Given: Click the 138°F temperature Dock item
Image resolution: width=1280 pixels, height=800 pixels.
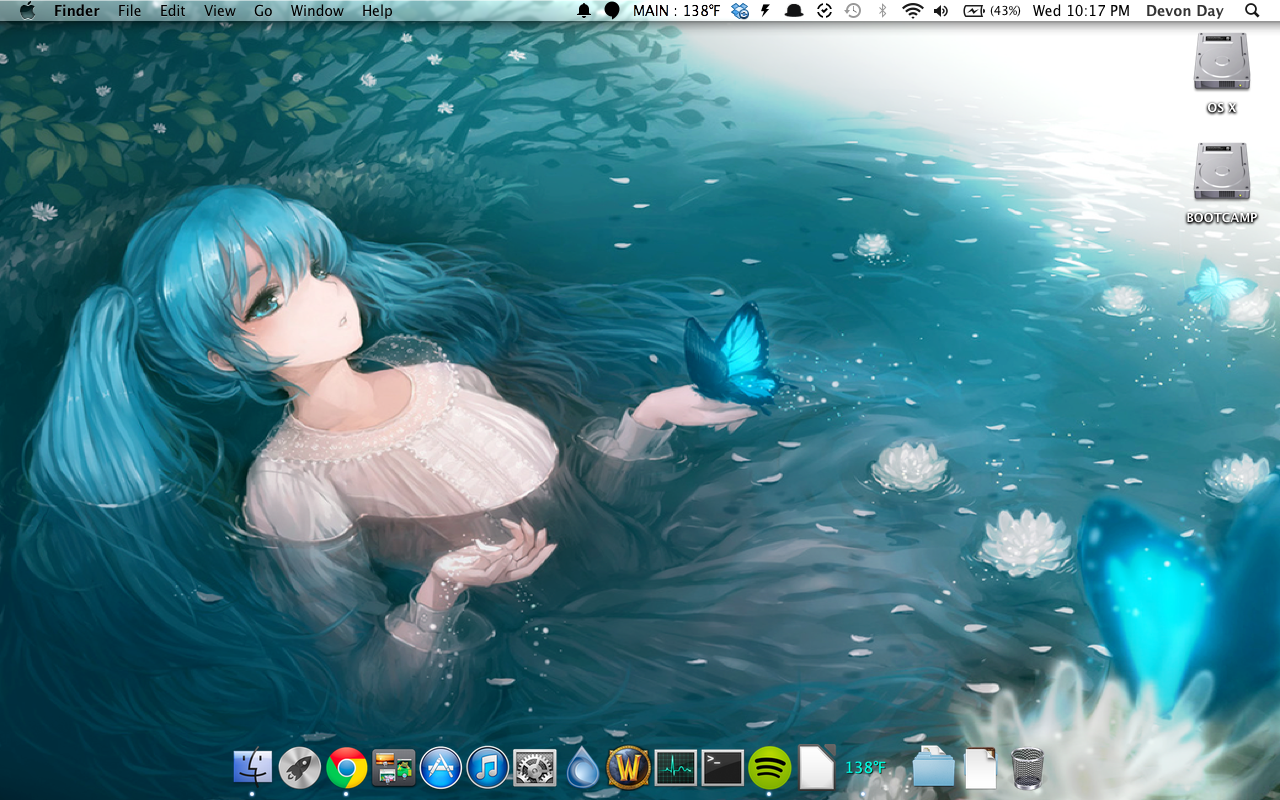Looking at the screenshot, I should [x=865, y=768].
